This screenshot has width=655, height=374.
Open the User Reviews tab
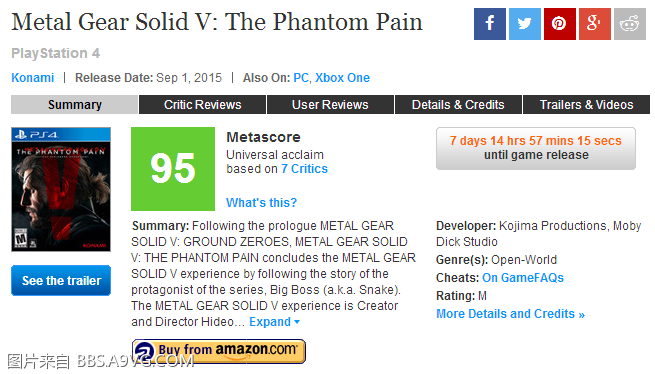point(330,104)
